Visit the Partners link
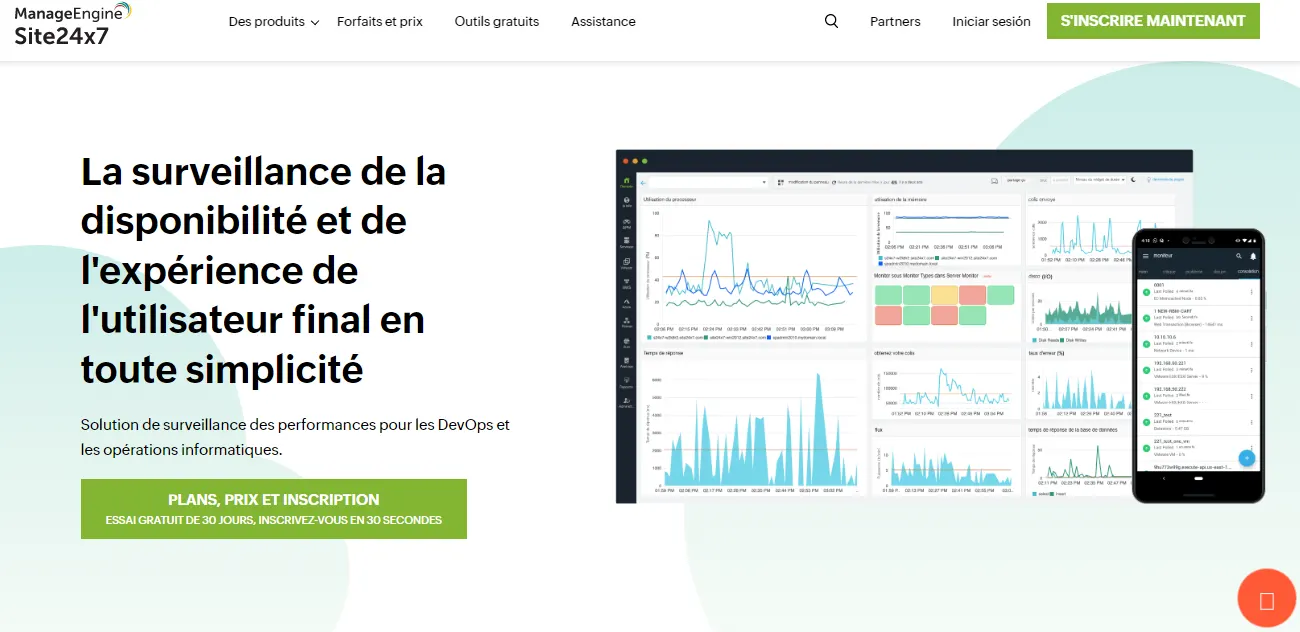This screenshot has height=632, width=1300. (895, 21)
